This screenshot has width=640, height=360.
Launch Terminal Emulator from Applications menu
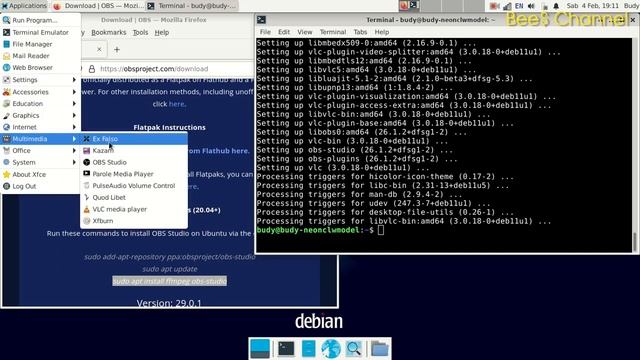(x=40, y=32)
